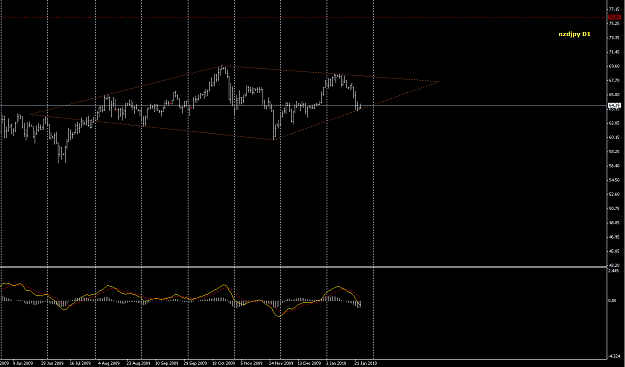Click the 16 Jul 2009 date label
The image size is (625, 367).
(80, 363)
